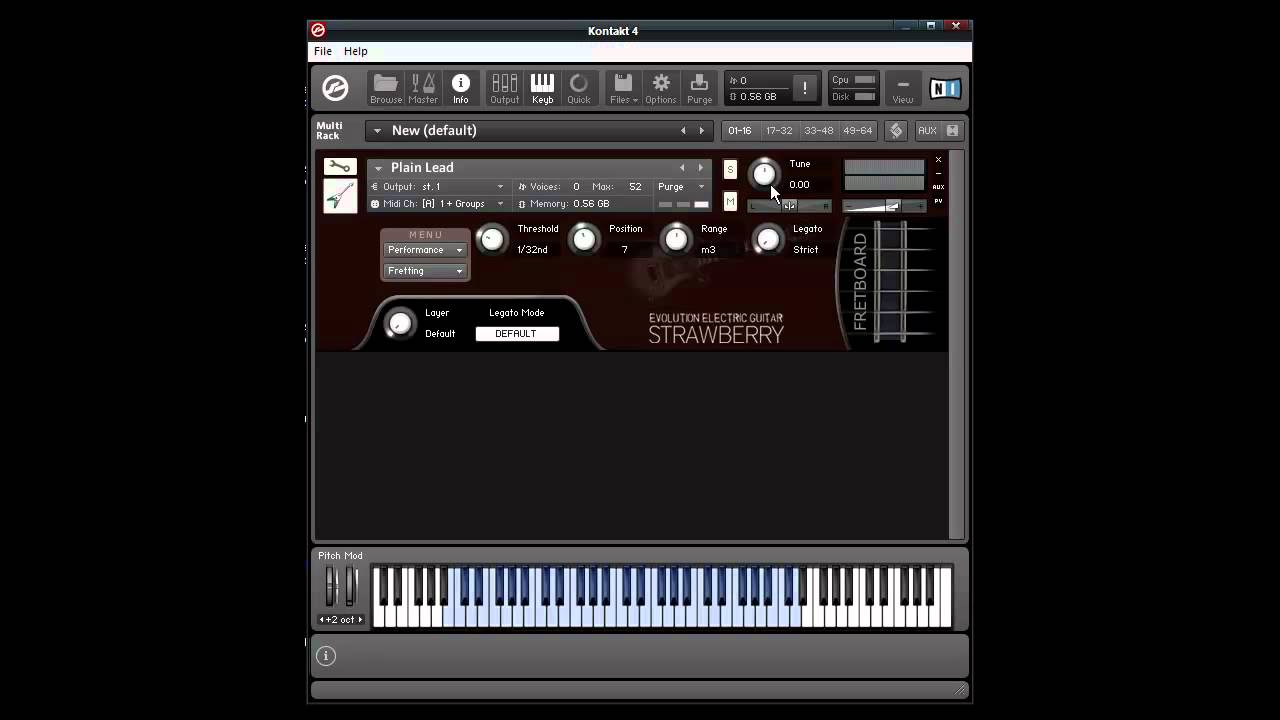Click the instrument volume slider
The image size is (1280, 720).
click(x=884, y=206)
